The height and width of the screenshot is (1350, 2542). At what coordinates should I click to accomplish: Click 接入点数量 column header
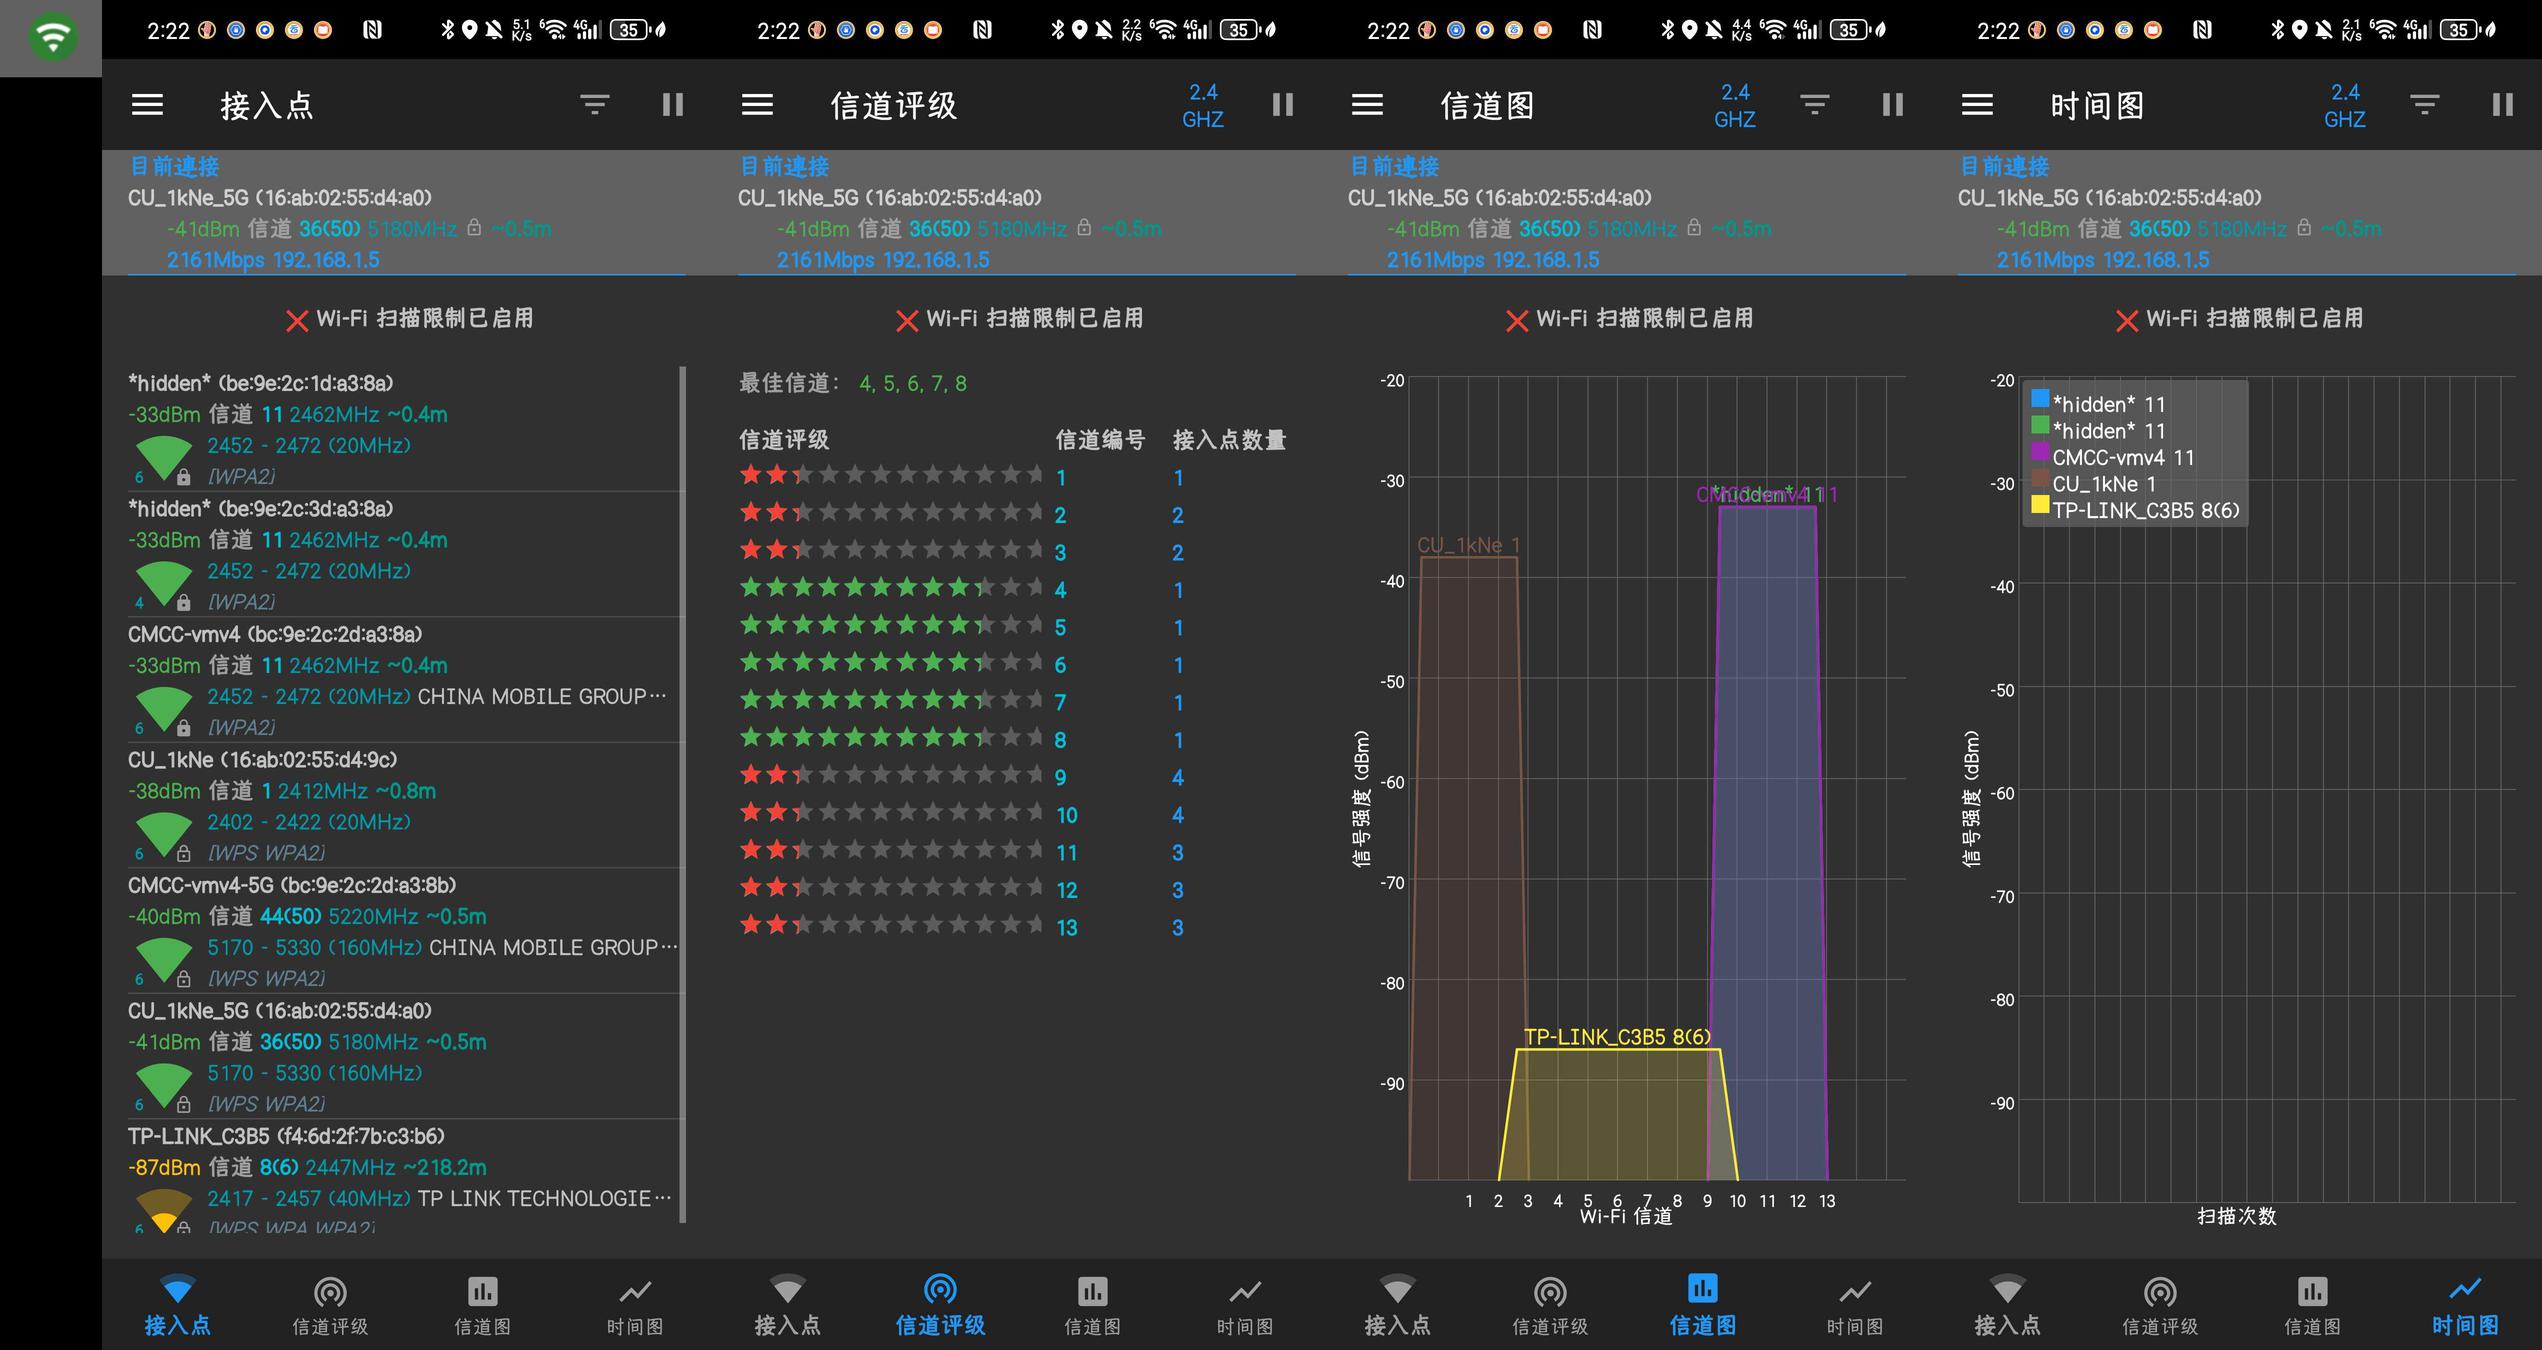(x=1229, y=440)
